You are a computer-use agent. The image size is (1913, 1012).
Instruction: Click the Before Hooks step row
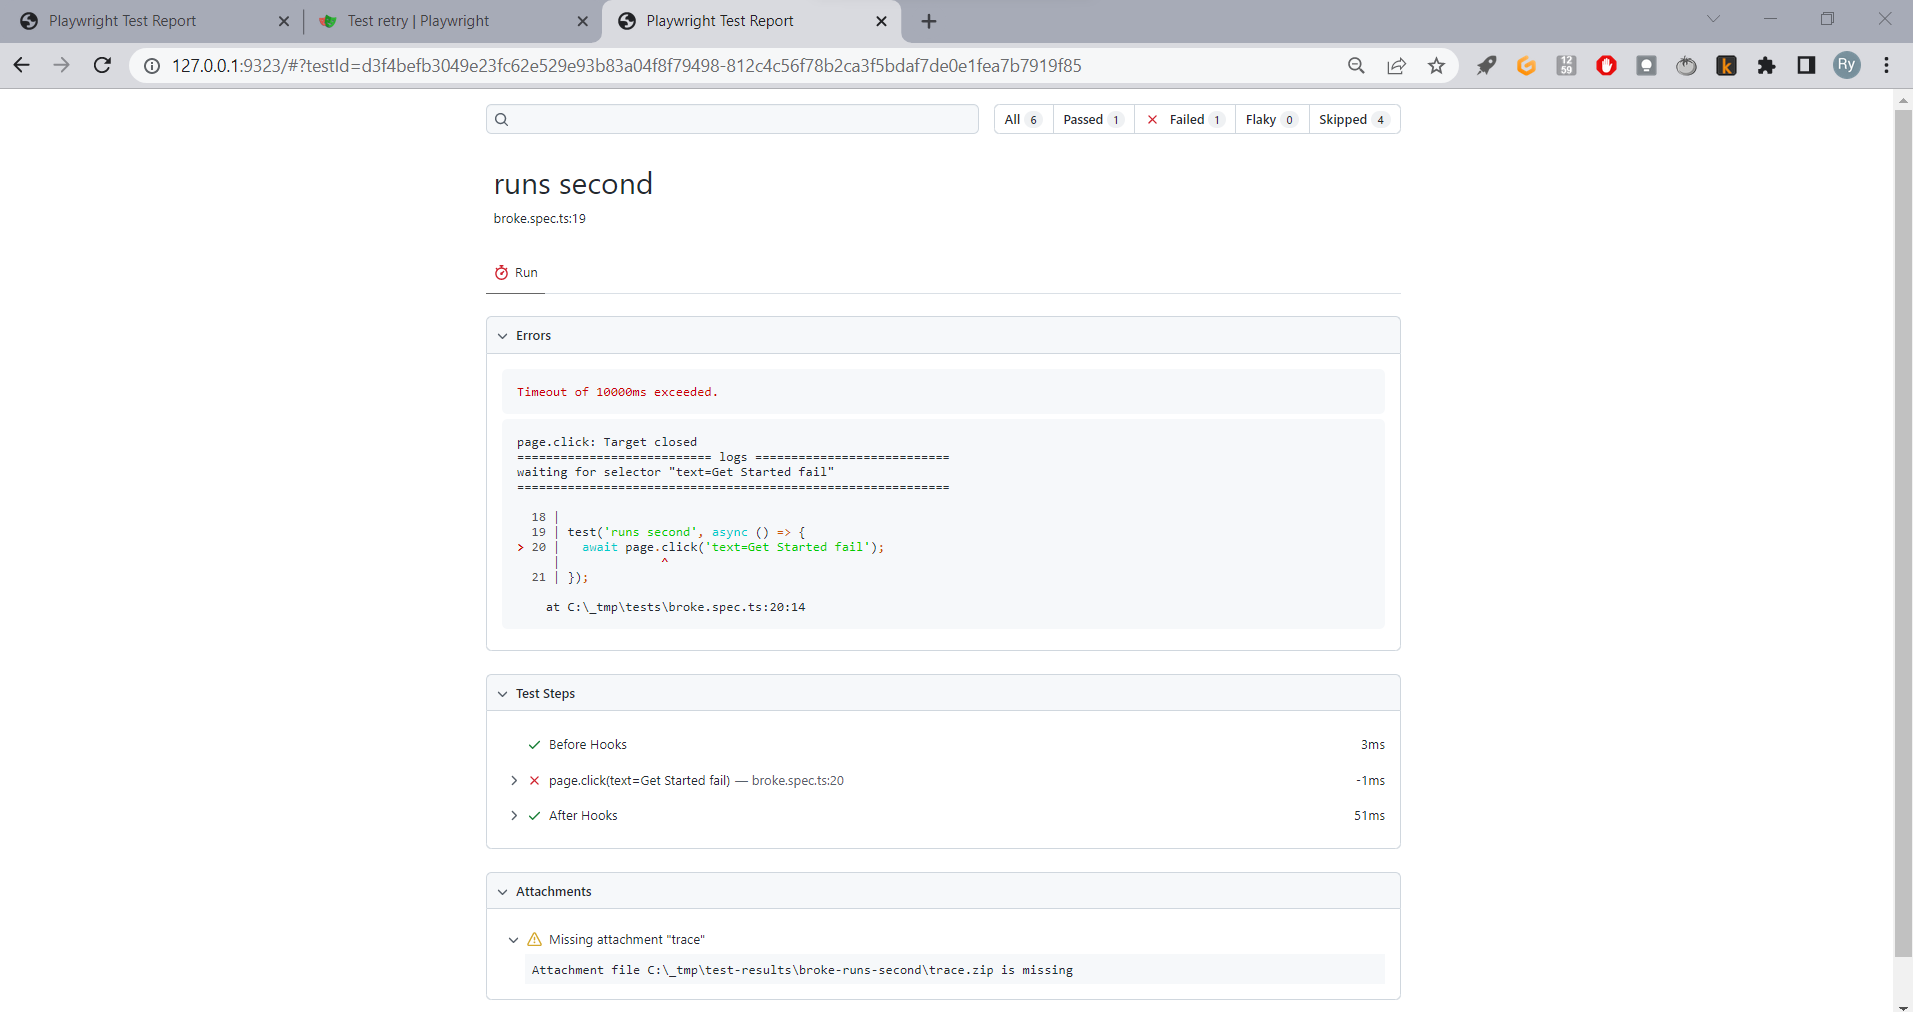pos(944,745)
